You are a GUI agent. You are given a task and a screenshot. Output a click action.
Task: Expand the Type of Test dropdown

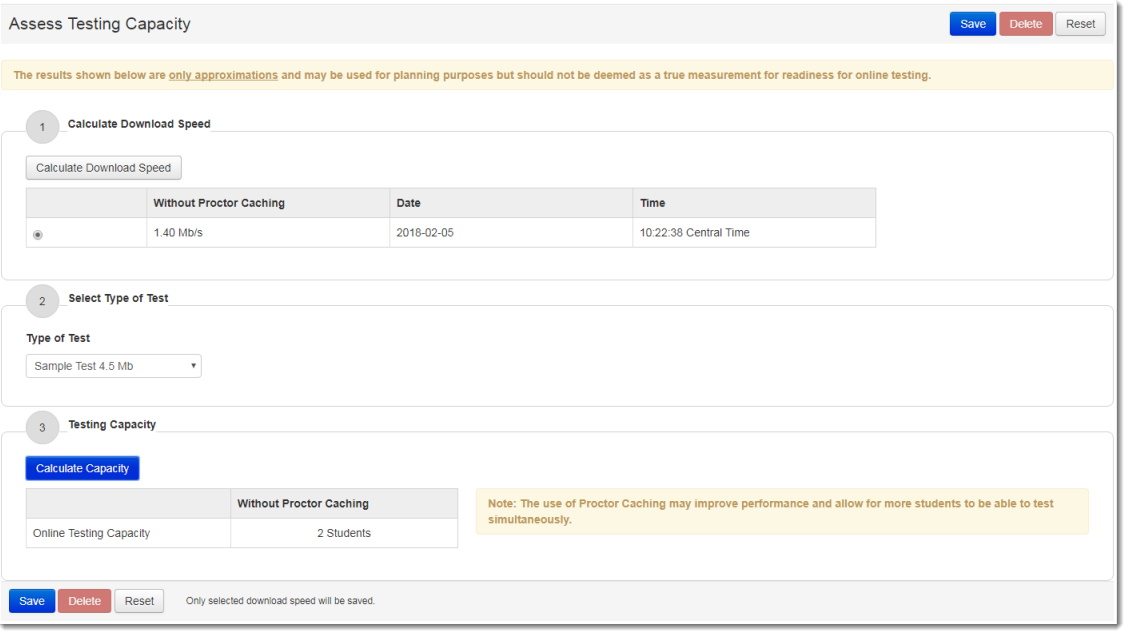click(x=113, y=366)
